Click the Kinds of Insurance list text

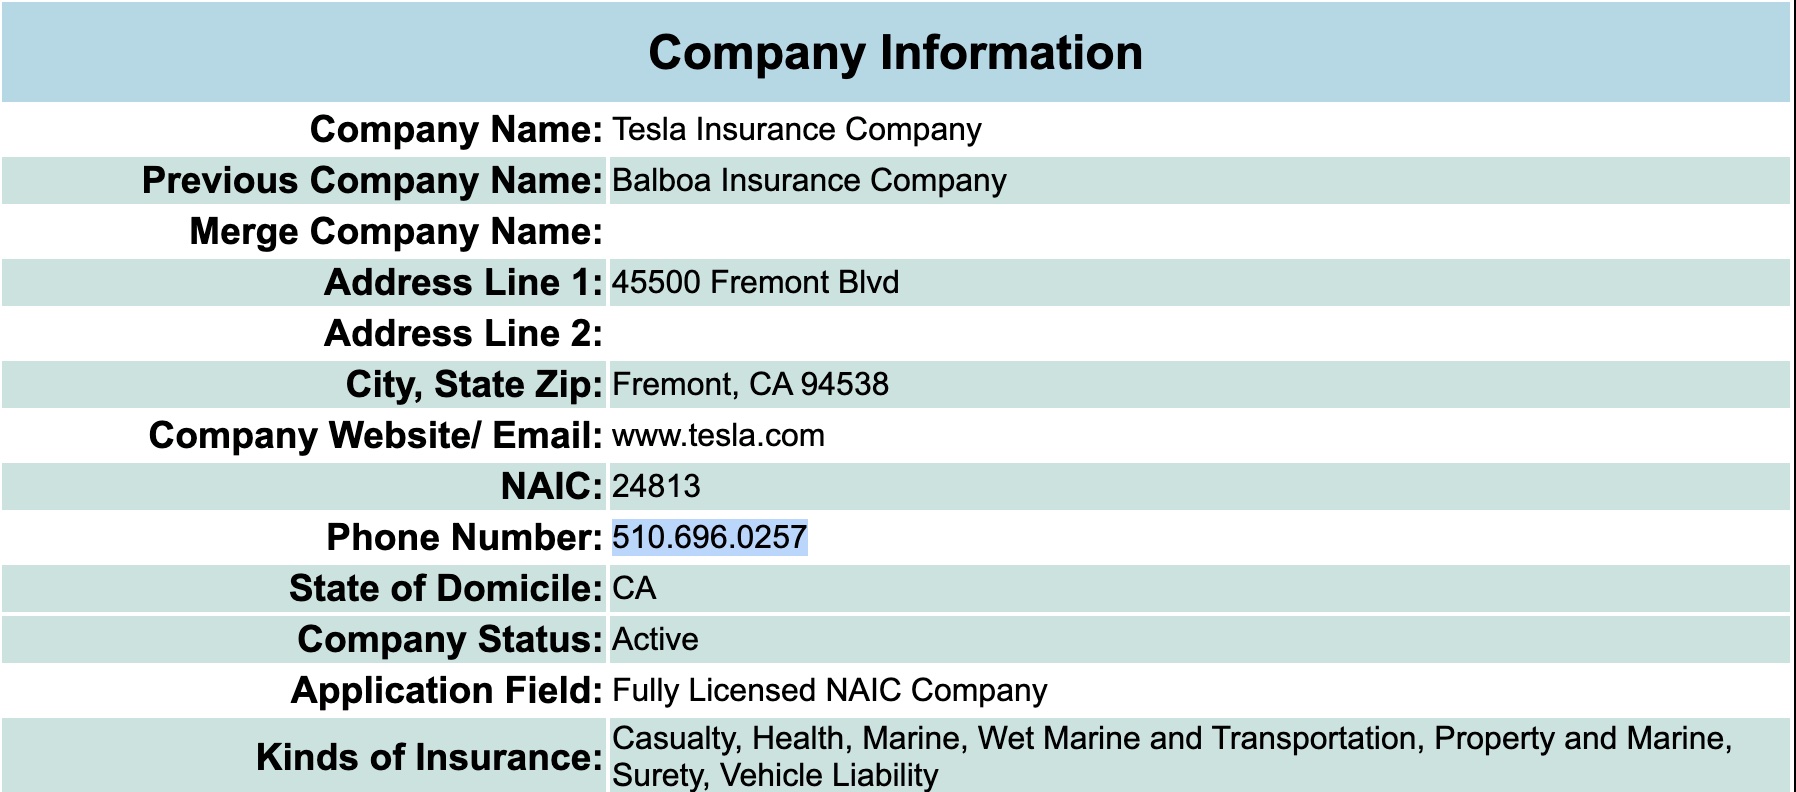tap(1172, 756)
